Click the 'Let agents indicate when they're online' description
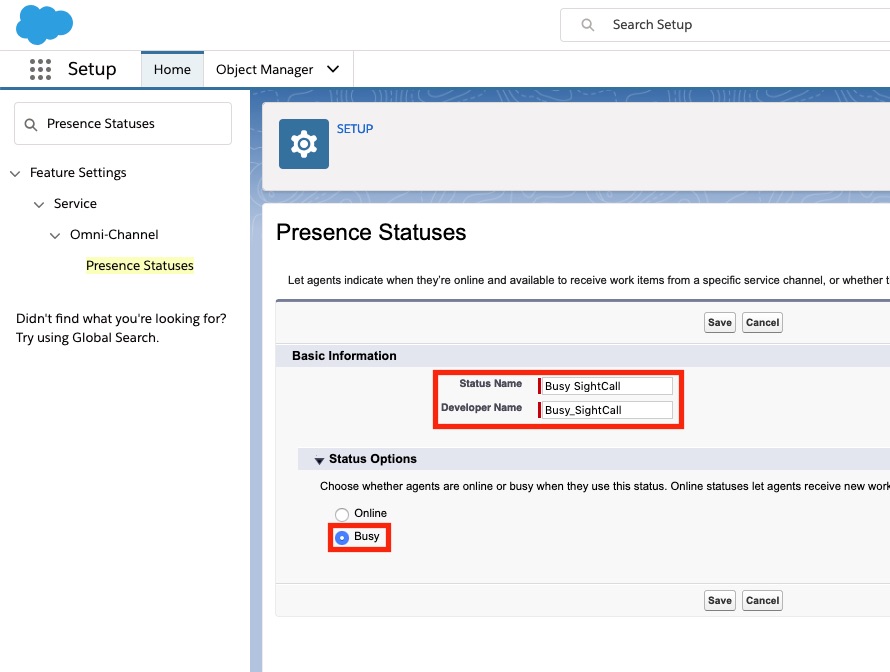Screen dimensions: 890x672 pyautogui.click(x=589, y=280)
